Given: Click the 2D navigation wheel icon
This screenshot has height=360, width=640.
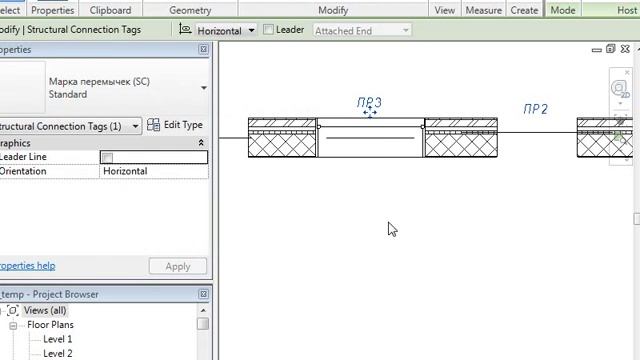Looking at the screenshot, I should tap(620, 89).
